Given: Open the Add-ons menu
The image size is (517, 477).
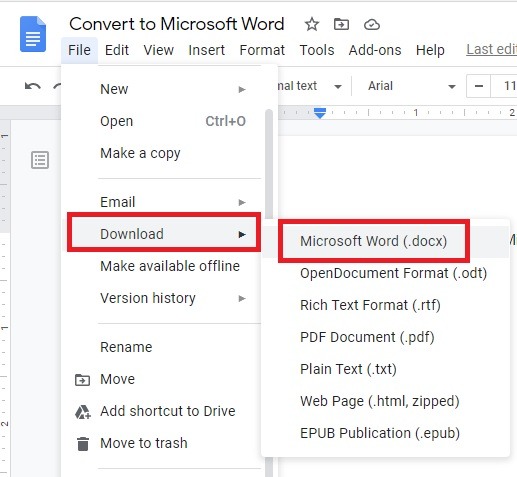Looking at the screenshot, I should 375,50.
